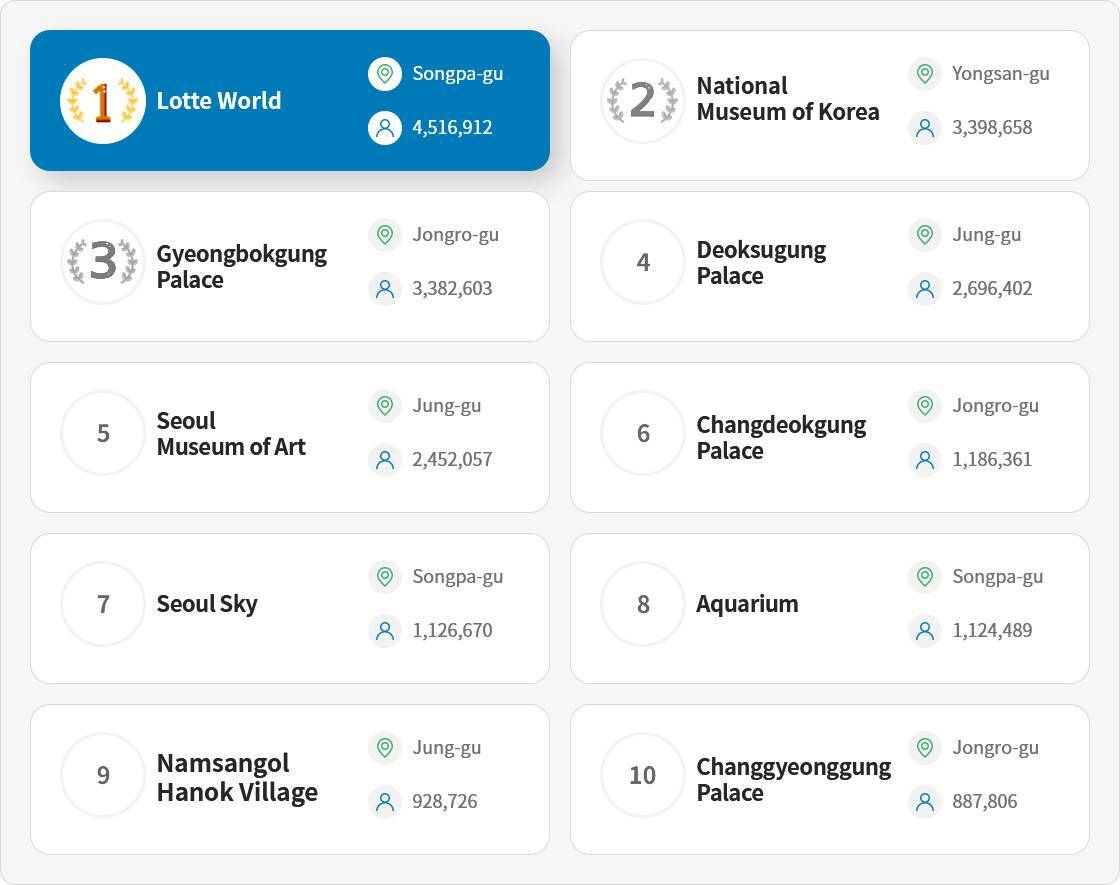
Task: Click the silver laurel rank 2 badge
Action: [x=642, y=101]
